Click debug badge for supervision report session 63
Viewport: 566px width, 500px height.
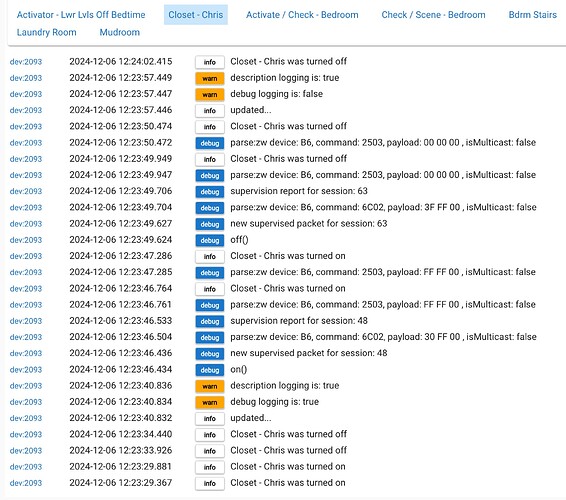210,192
